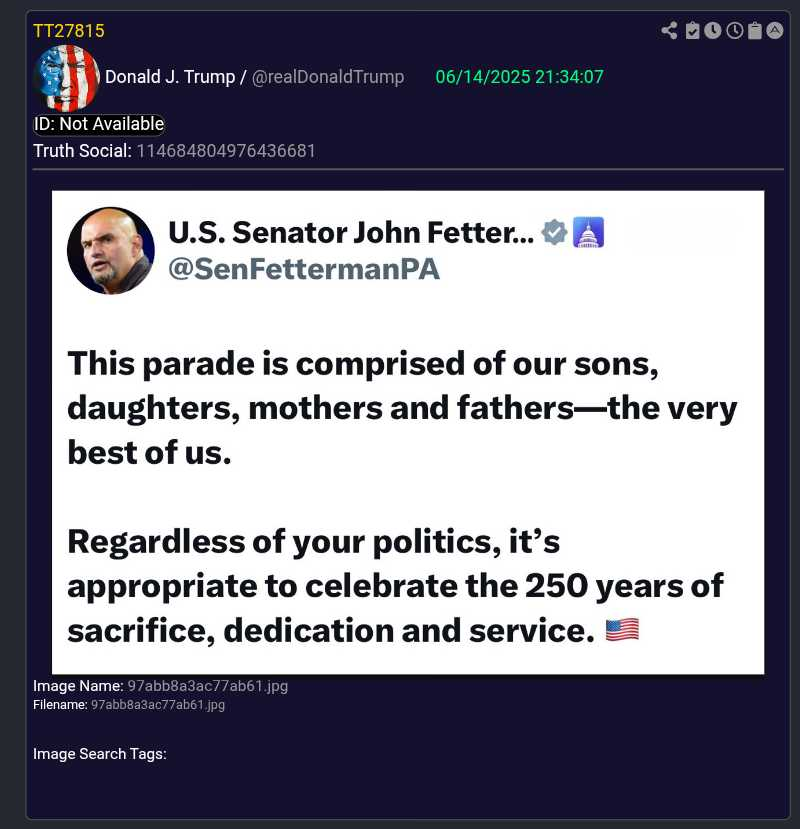The image size is (800, 829).
Task: Click the outlined clock icon
Action: [734, 31]
